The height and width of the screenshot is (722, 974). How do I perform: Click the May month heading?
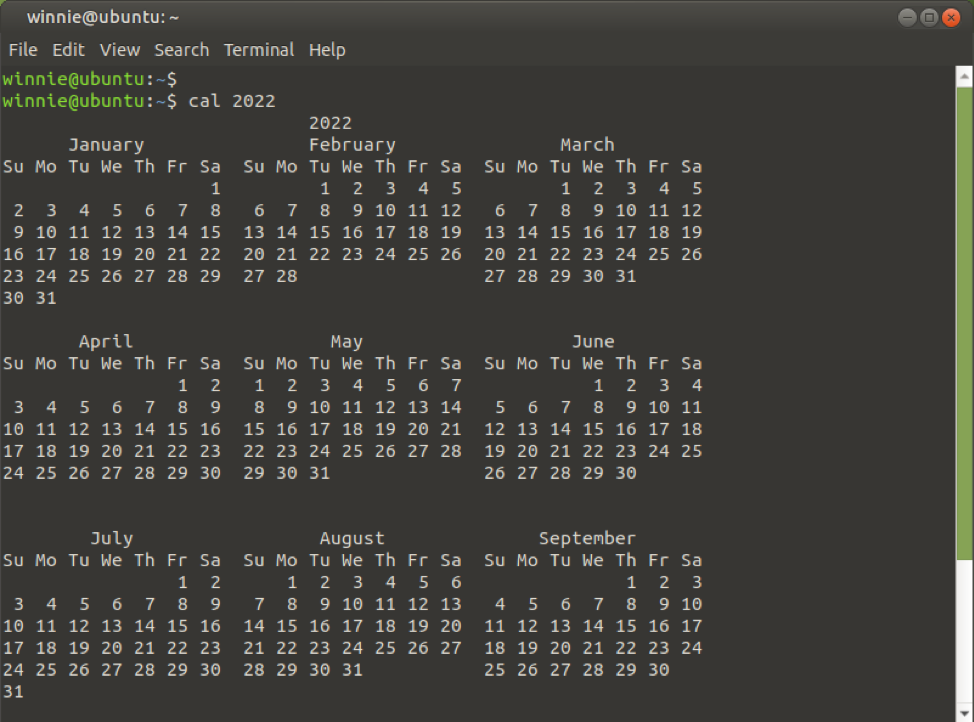click(x=347, y=342)
